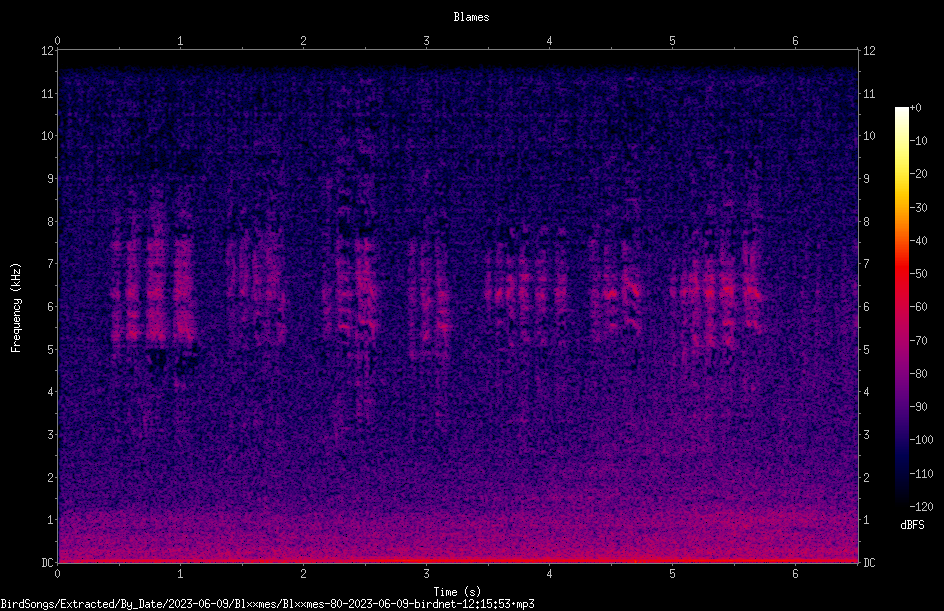This screenshot has width=944, height=611.
Task: Click the "DC" label on the left frequency axis
Action: (x=47, y=563)
